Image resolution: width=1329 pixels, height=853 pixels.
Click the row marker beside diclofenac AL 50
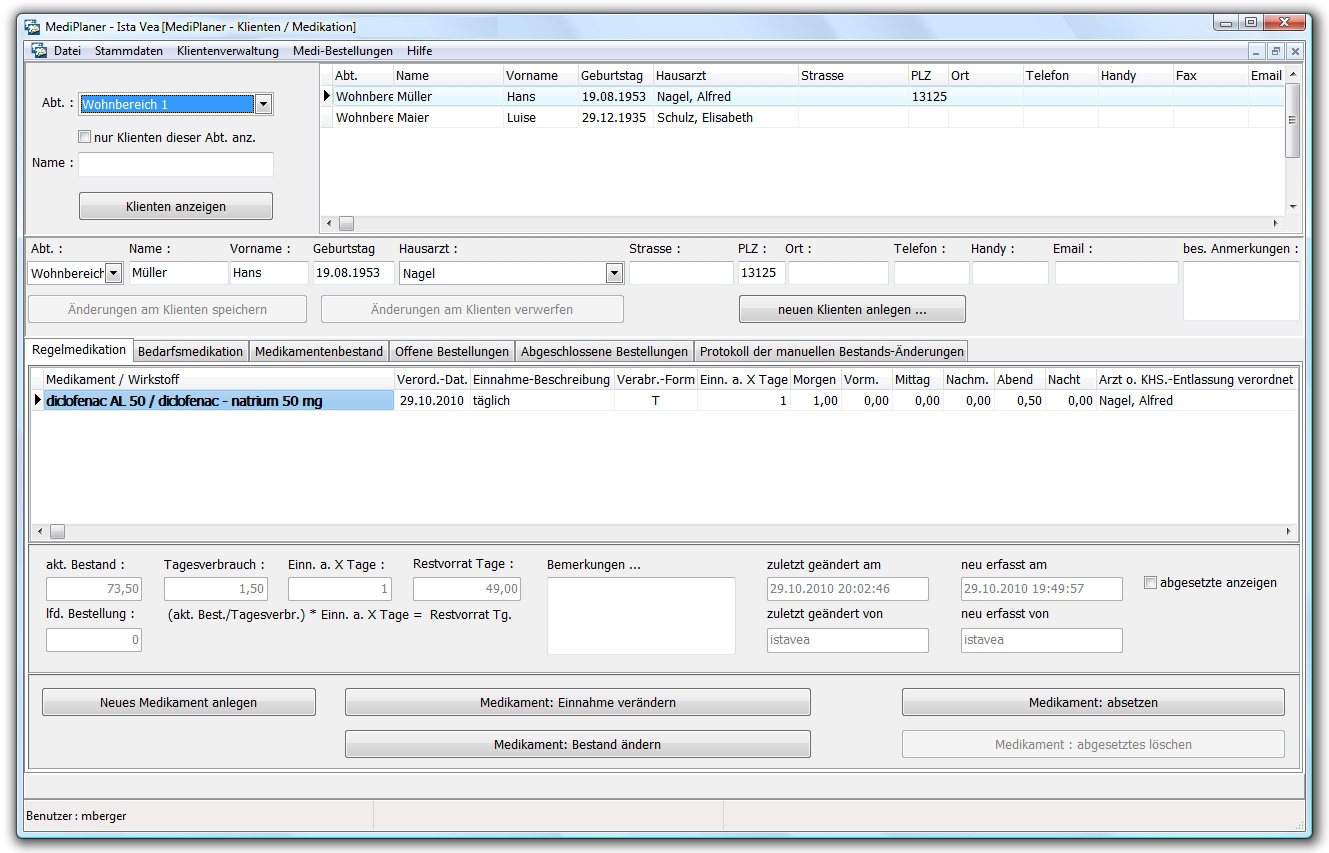point(38,401)
